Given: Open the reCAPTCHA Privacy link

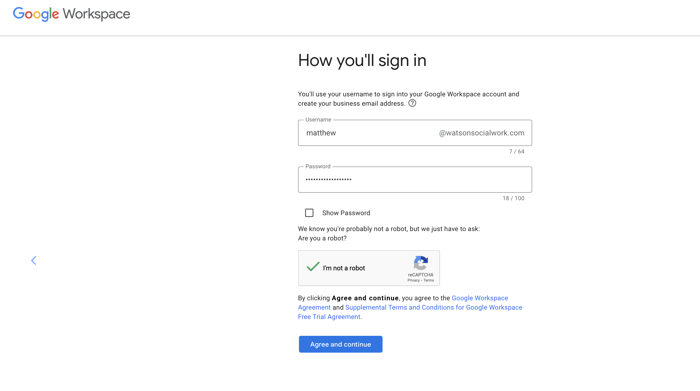Looking at the screenshot, I should click(413, 280).
